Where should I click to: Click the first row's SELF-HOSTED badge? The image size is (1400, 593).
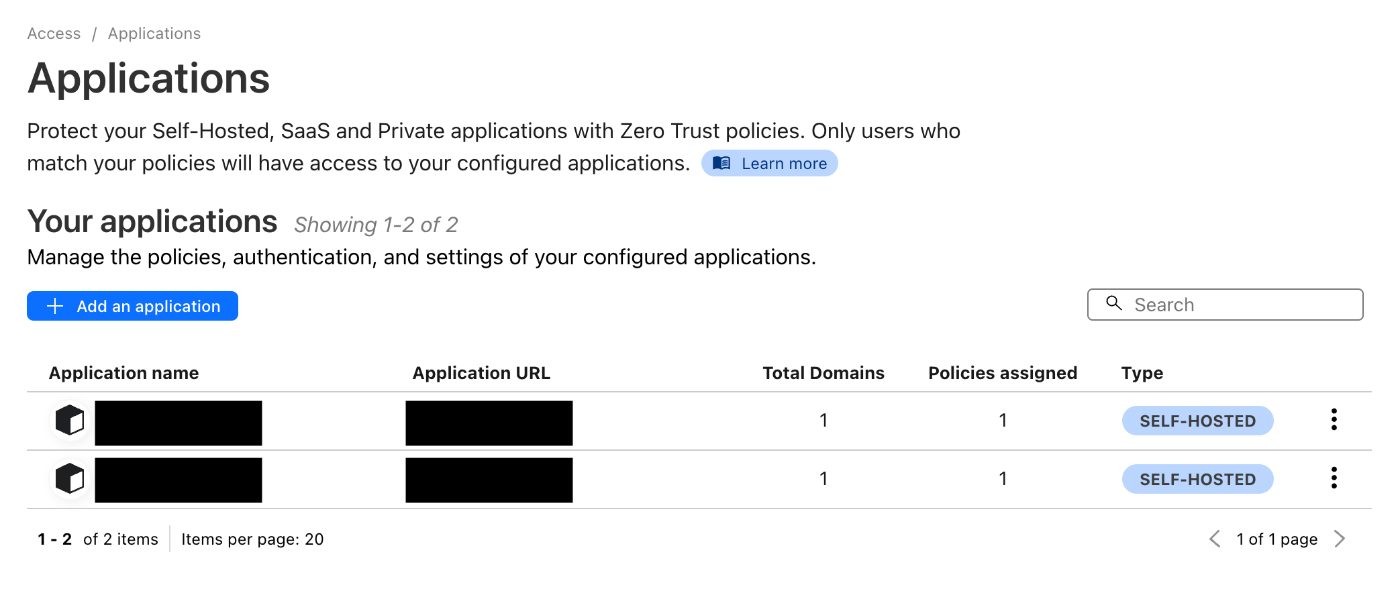click(1197, 421)
